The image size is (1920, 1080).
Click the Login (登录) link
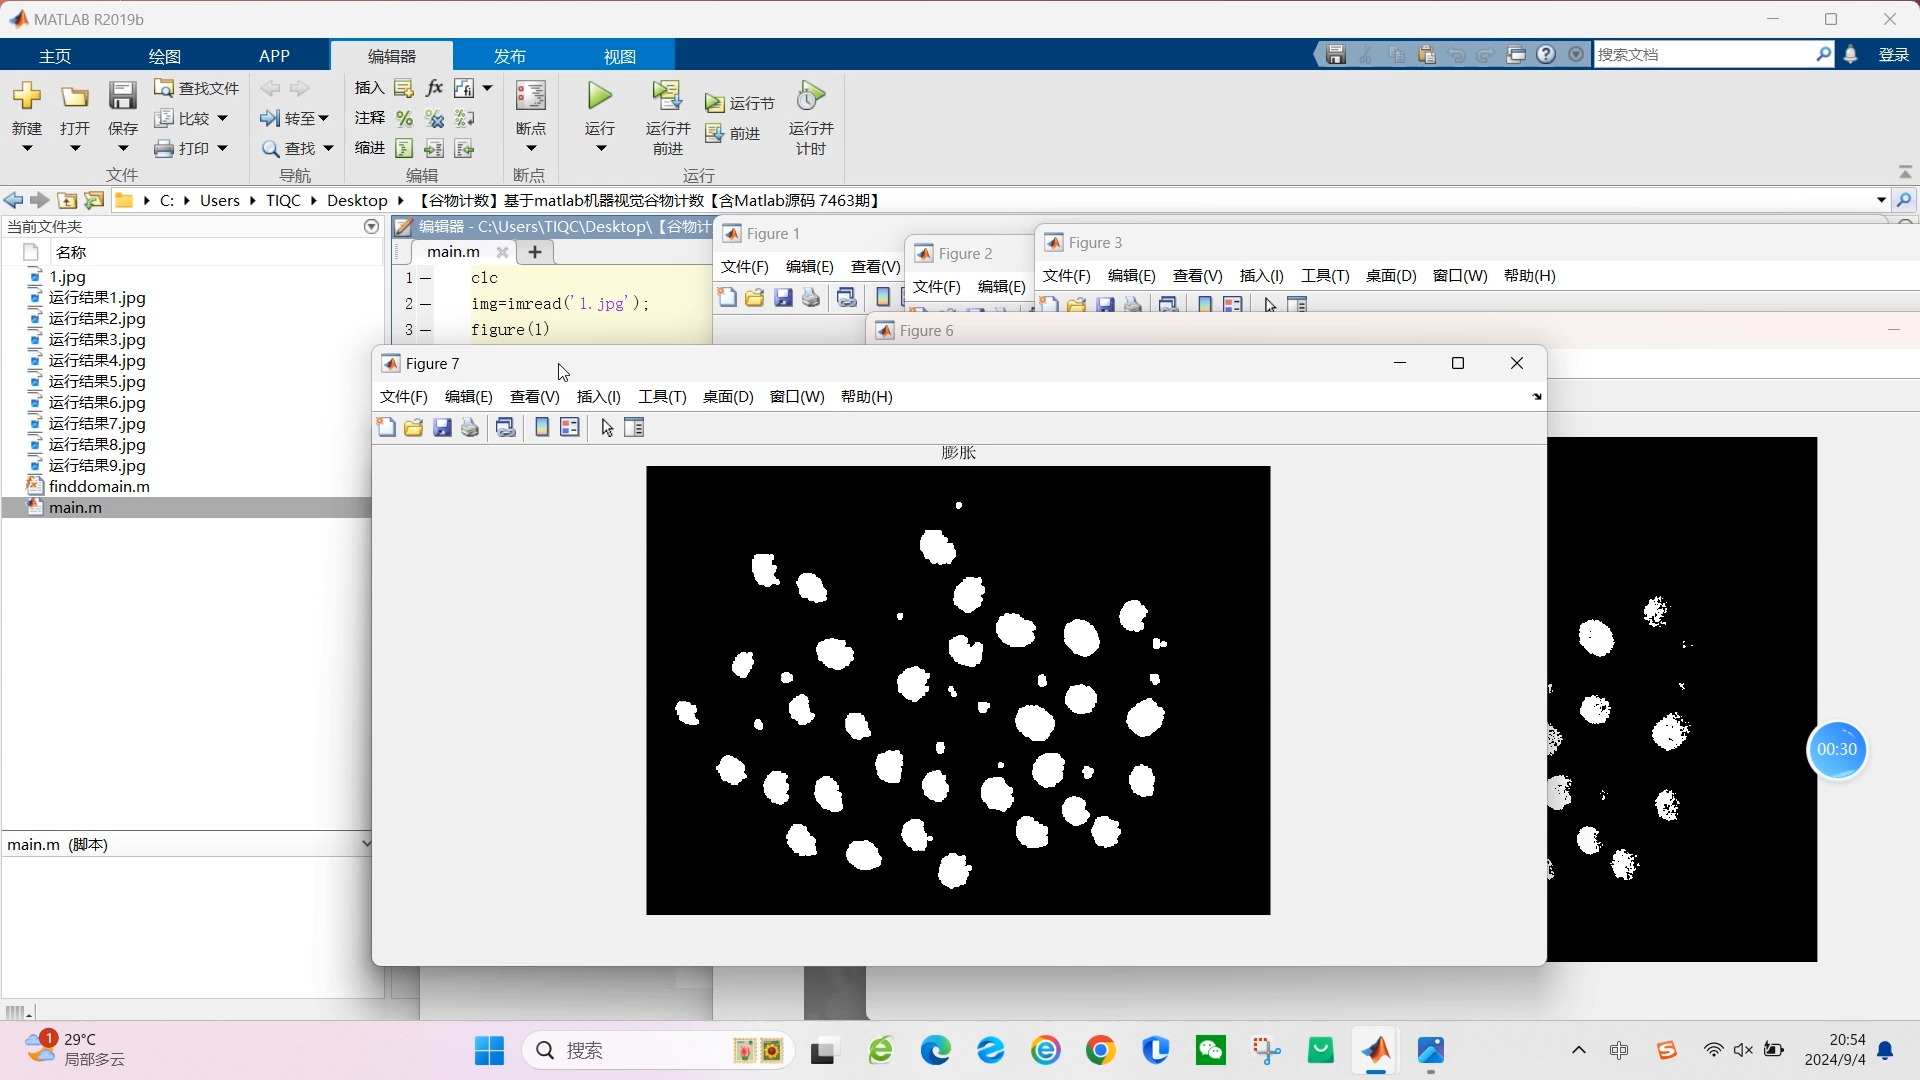pyautogui.click(x=1894, y=55)
